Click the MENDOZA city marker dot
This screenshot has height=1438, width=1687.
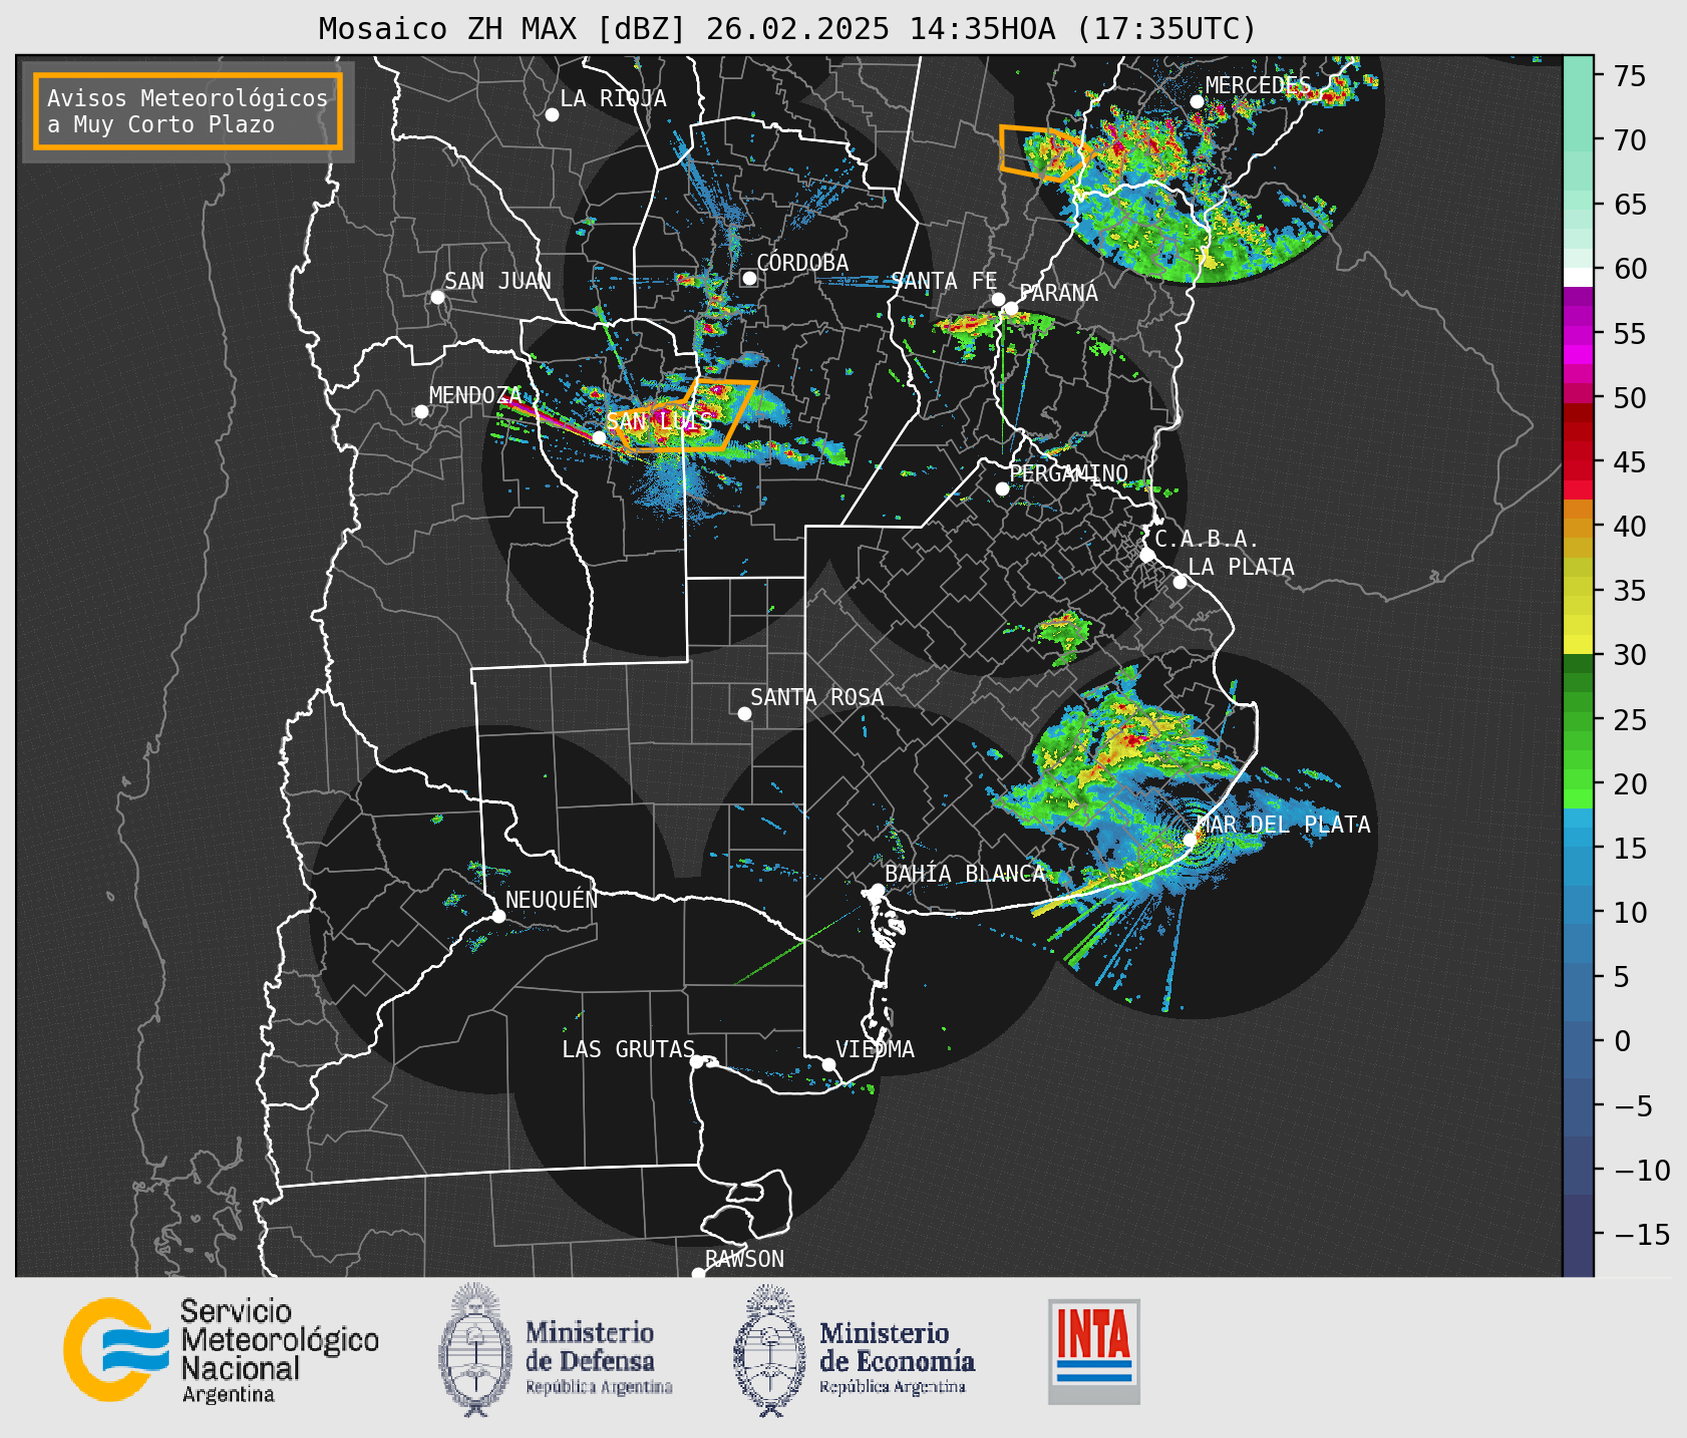pos(421,412)
